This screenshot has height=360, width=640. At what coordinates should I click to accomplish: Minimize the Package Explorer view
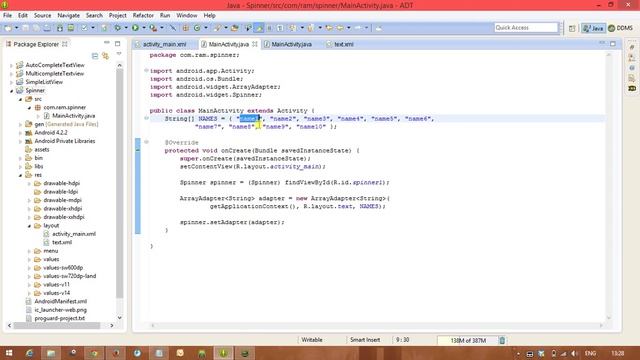(107, 43)
